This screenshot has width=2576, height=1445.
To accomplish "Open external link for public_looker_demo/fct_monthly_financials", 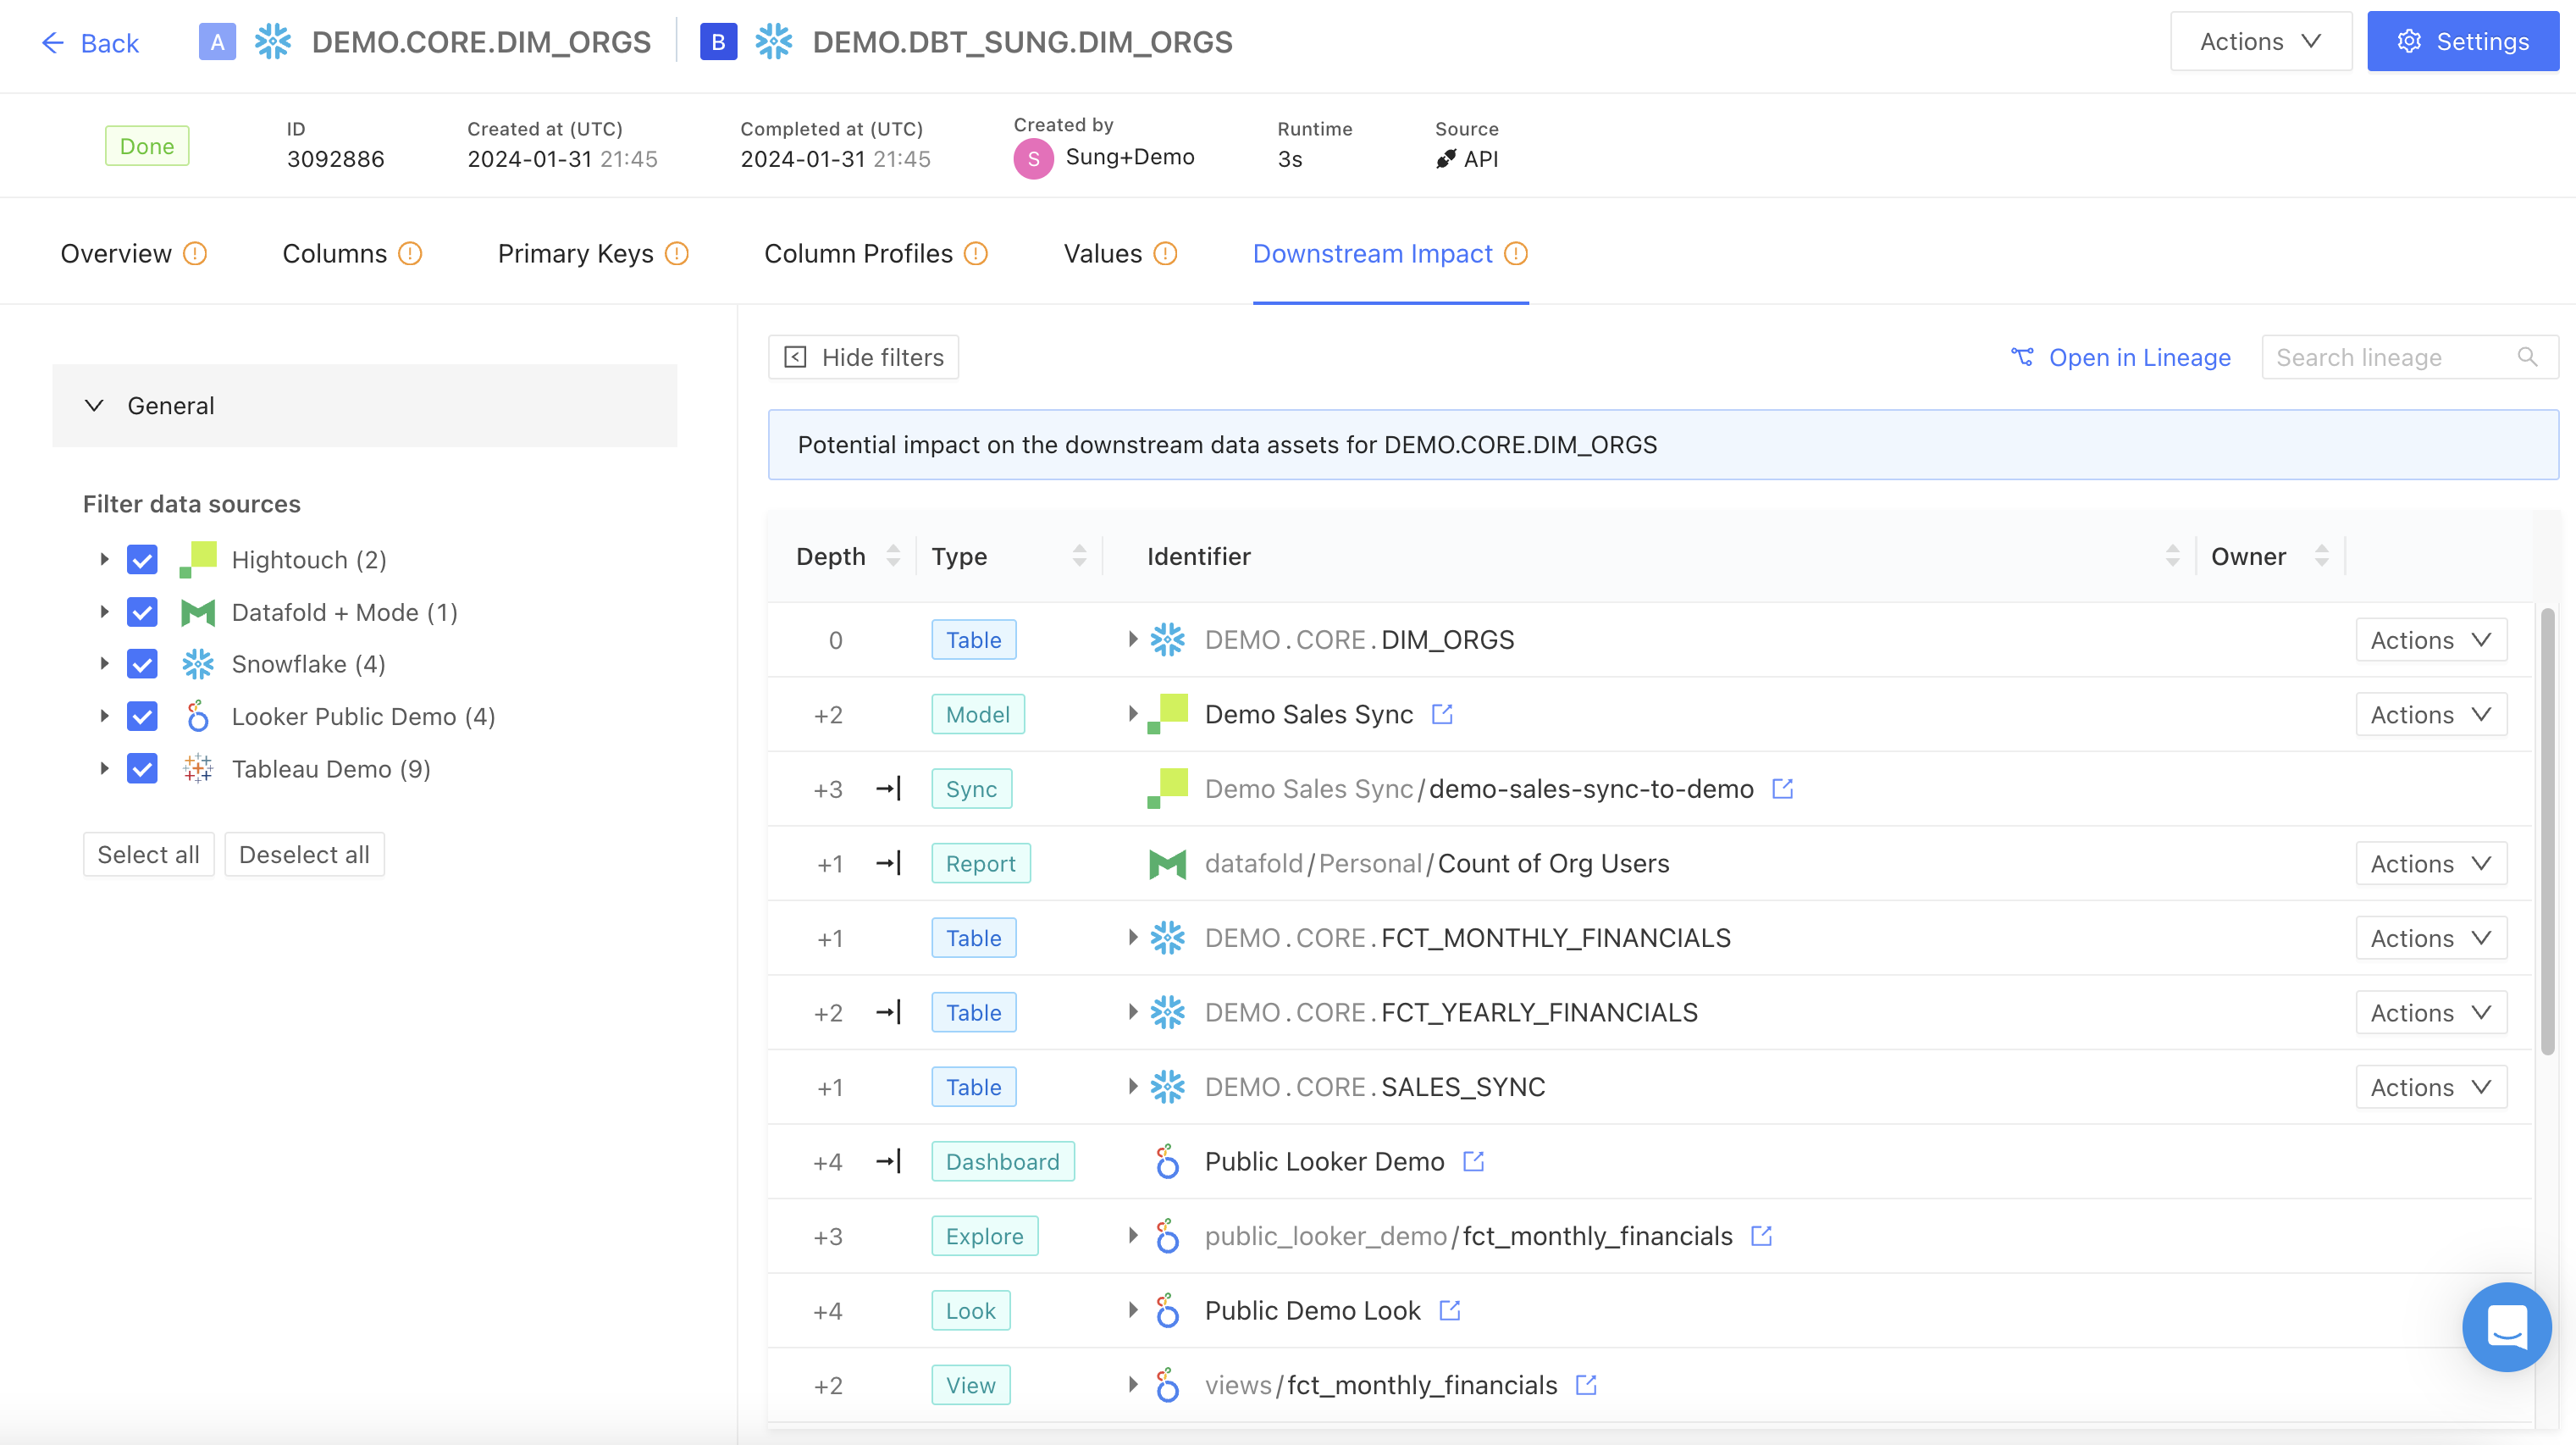I will click(1761, 1236).
